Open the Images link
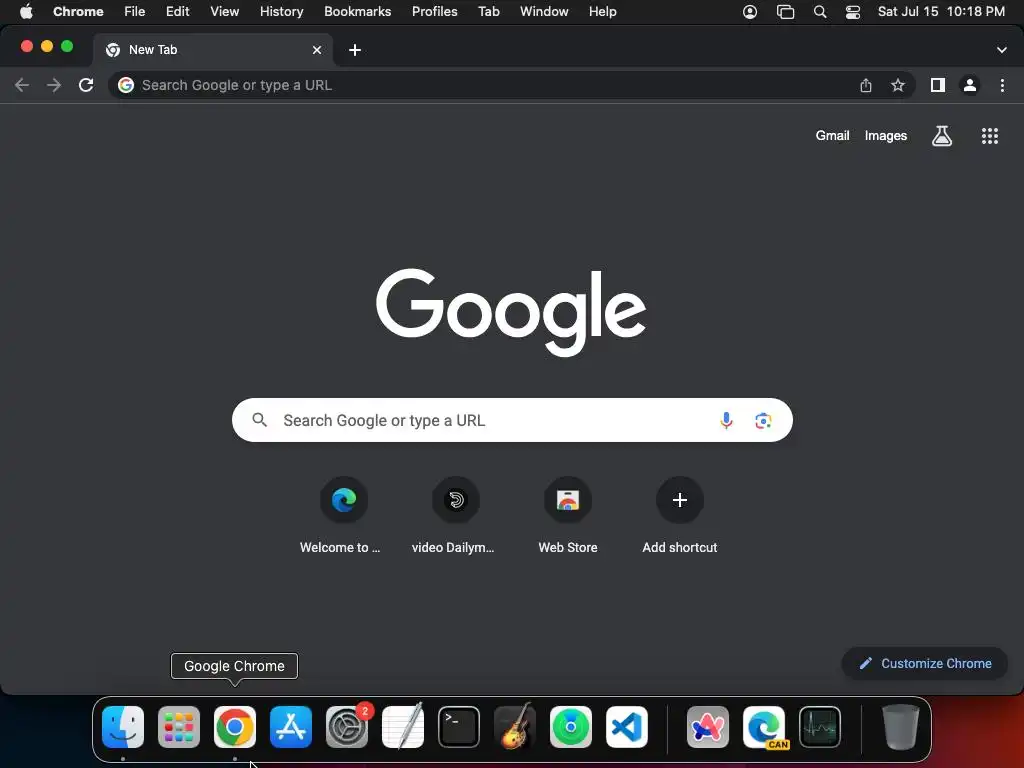 (886, 136)
